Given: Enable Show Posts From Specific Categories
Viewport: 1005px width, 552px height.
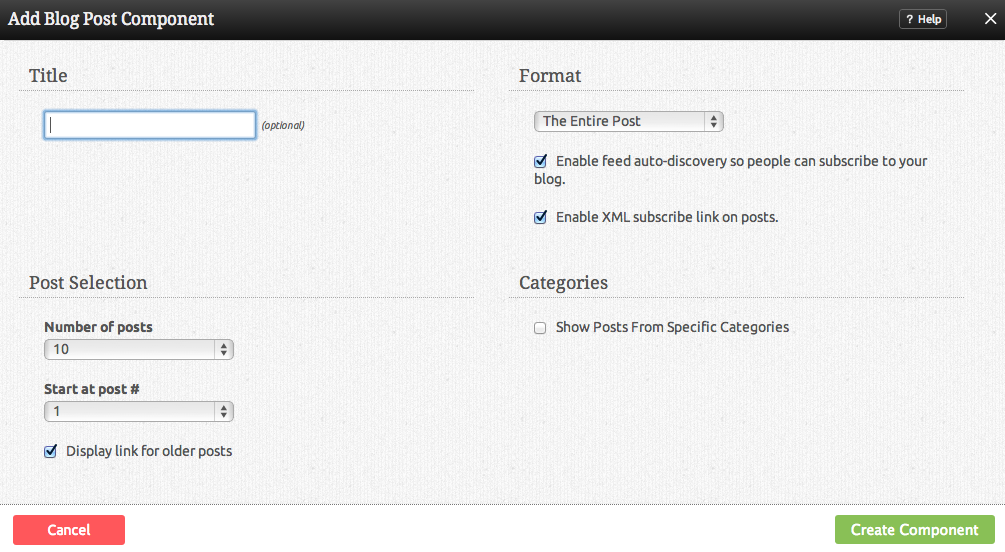Looking at the screenshot, I should (540, 327).
